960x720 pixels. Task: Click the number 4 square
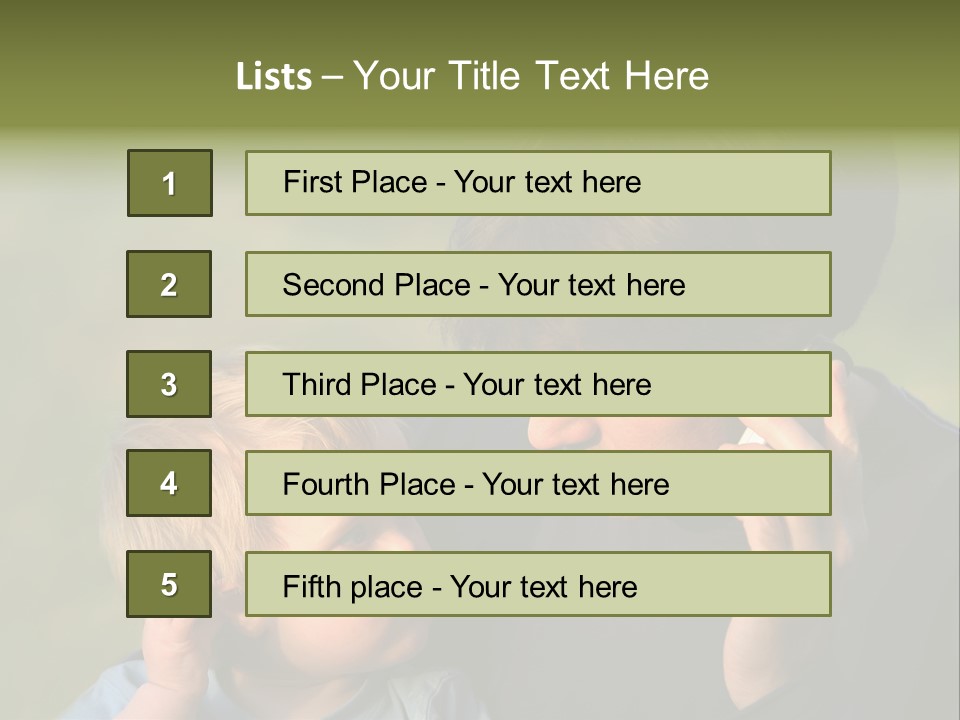click(169, 483)
